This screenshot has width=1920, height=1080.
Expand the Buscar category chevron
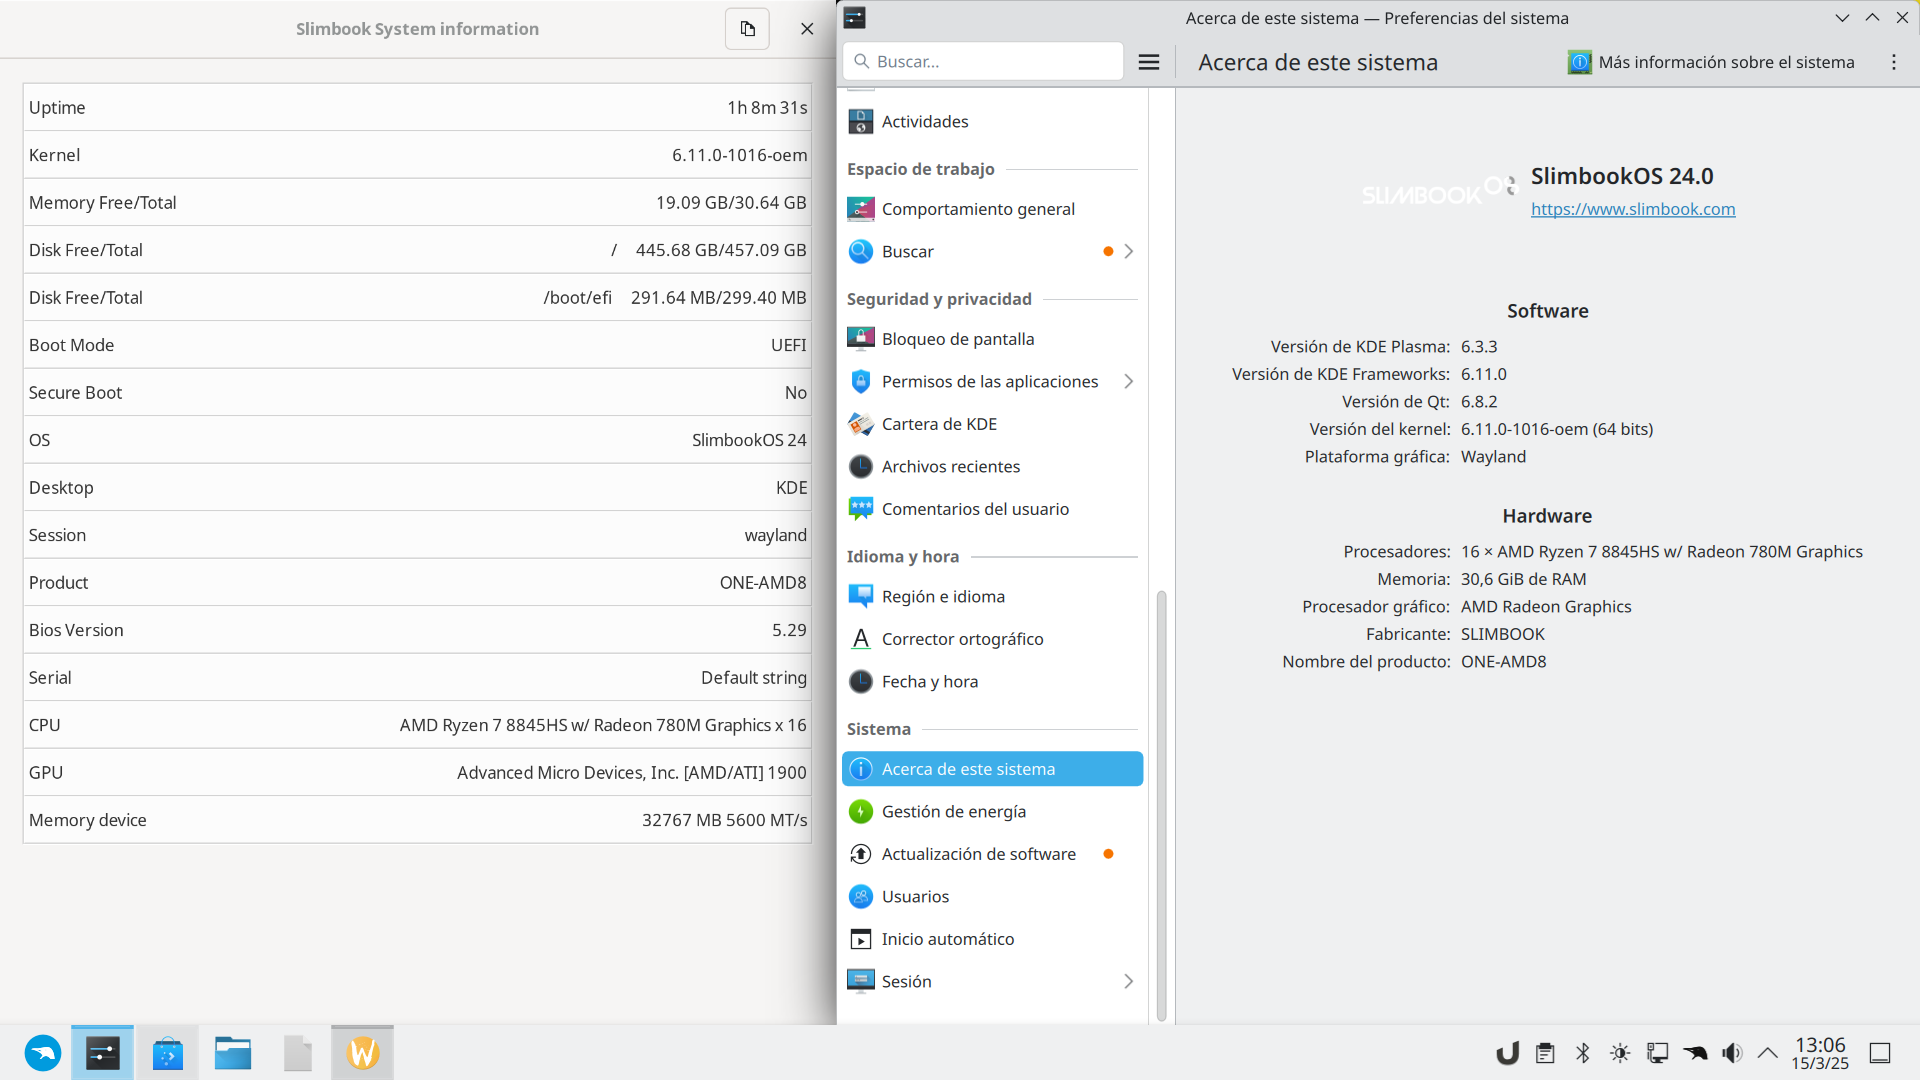click(x=1128, y=252)
